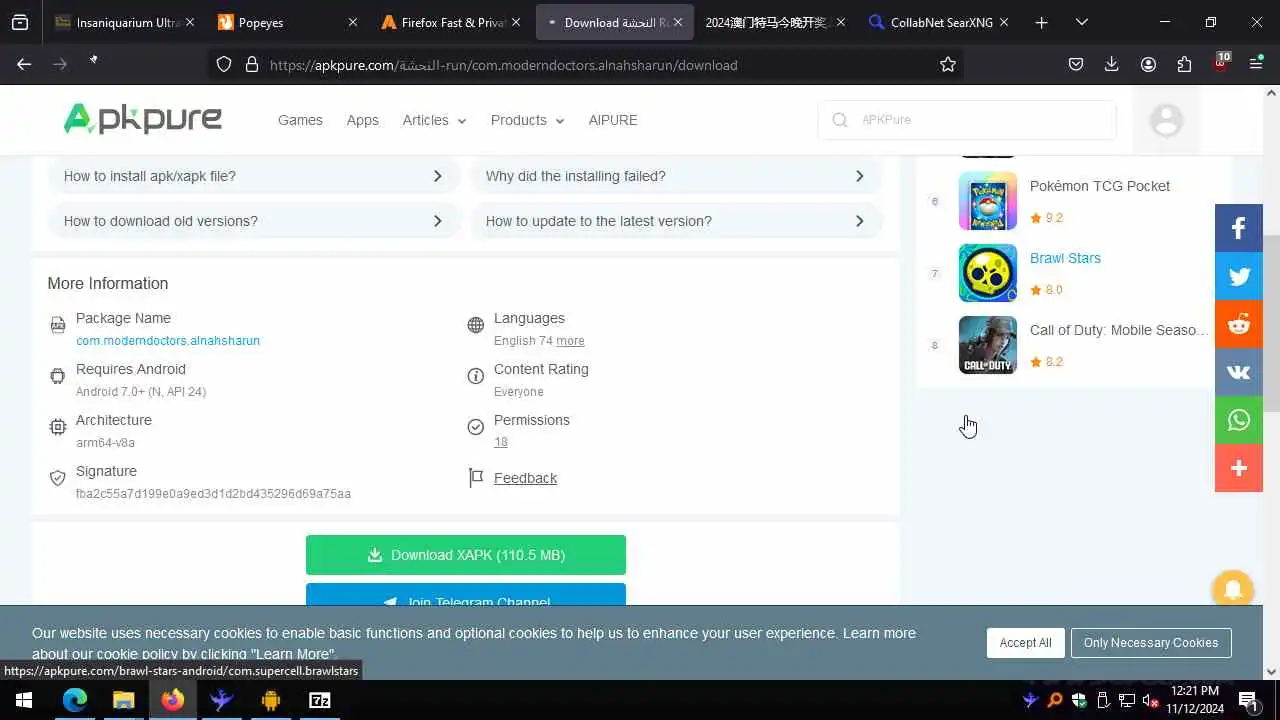Open the Feedback link

coord(525,478)
